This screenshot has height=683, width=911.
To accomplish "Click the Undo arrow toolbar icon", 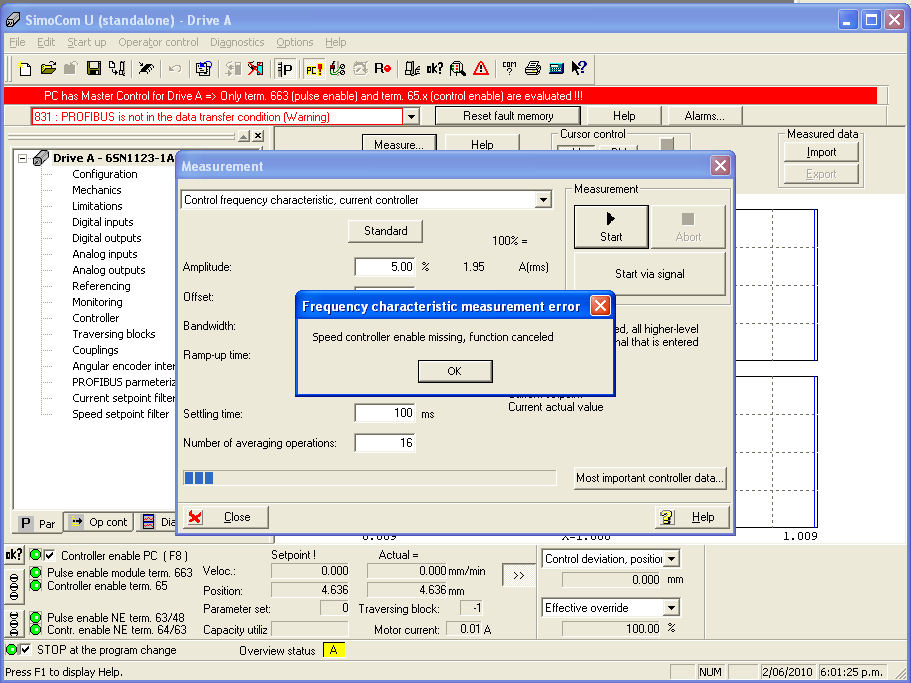I will point(174,69).
